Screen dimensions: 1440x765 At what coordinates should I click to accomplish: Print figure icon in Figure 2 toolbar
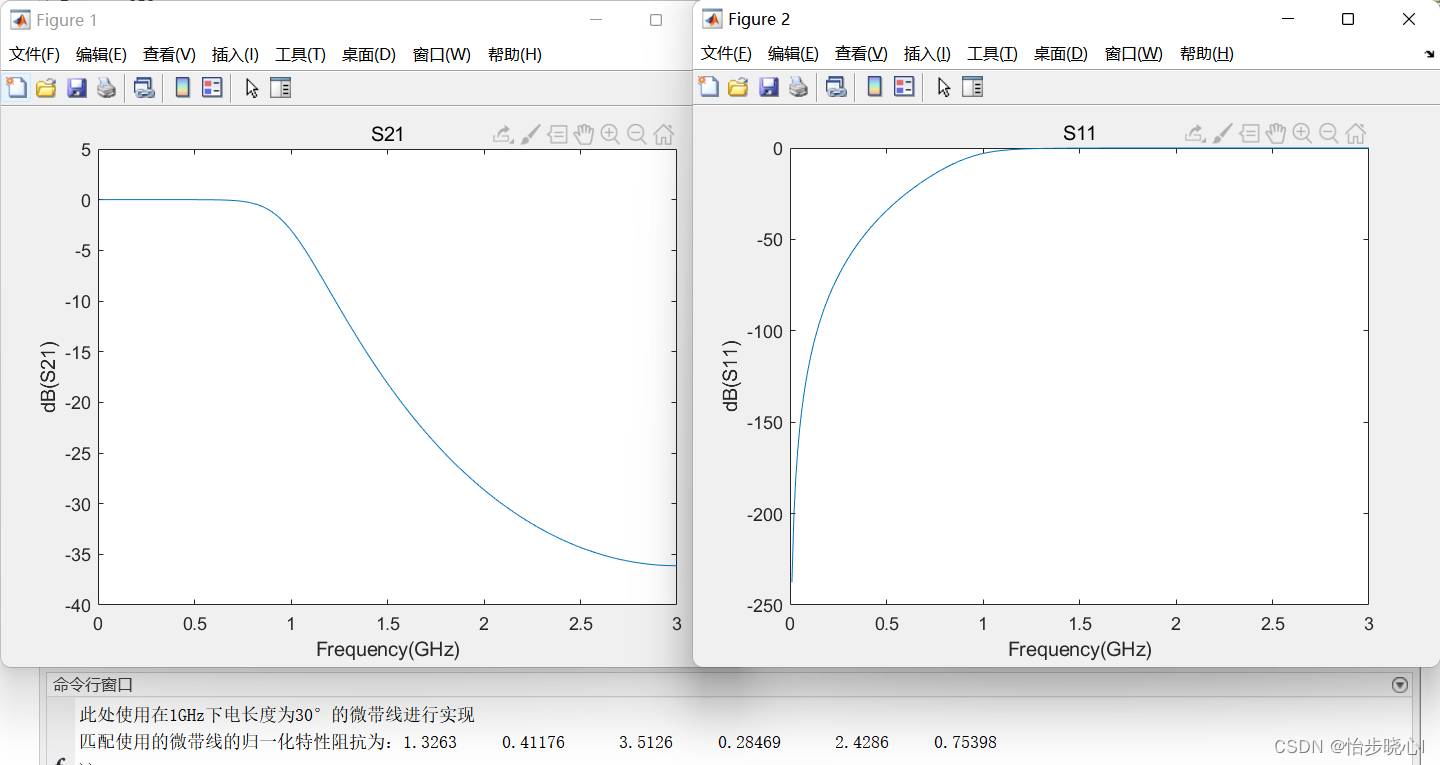tap(798, 87)
